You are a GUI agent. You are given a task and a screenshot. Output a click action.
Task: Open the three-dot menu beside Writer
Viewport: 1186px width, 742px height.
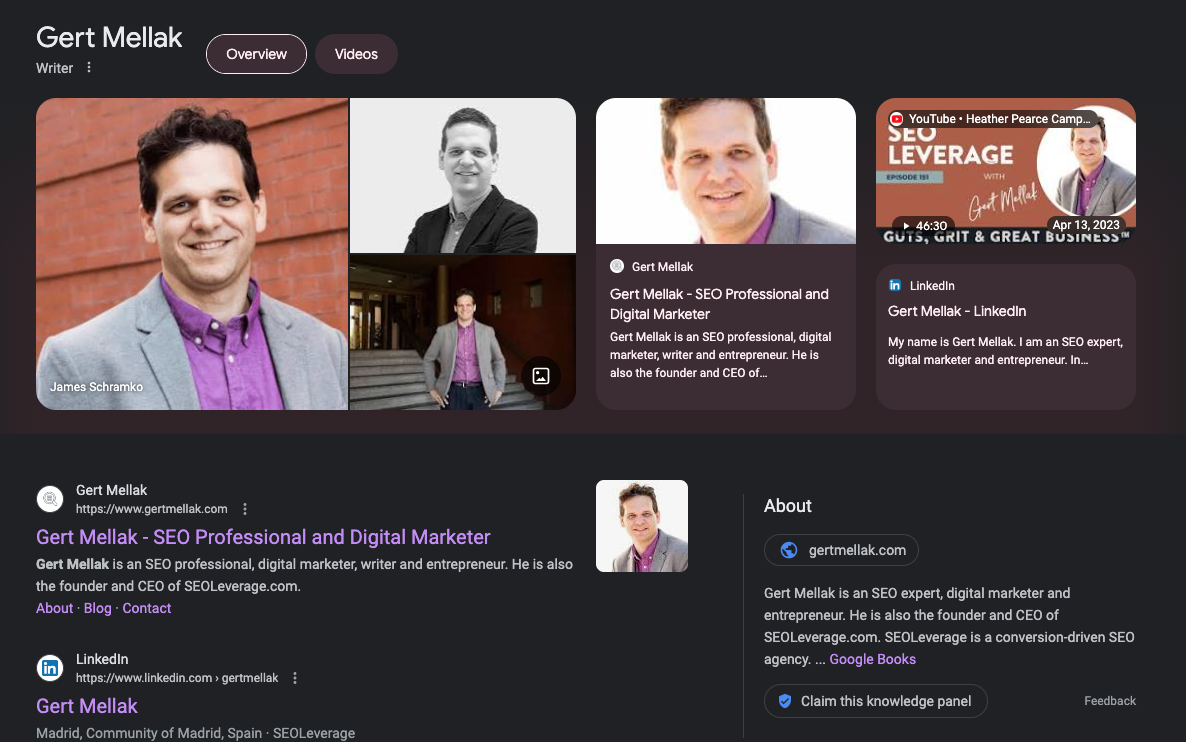[x=88, y=67]
